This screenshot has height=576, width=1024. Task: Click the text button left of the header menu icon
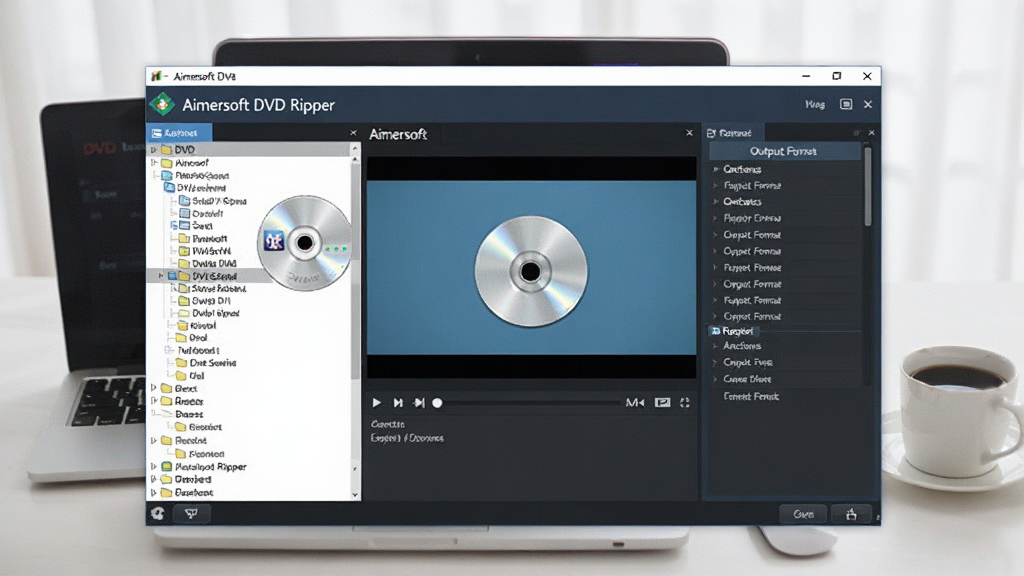[x=814, y=104]
